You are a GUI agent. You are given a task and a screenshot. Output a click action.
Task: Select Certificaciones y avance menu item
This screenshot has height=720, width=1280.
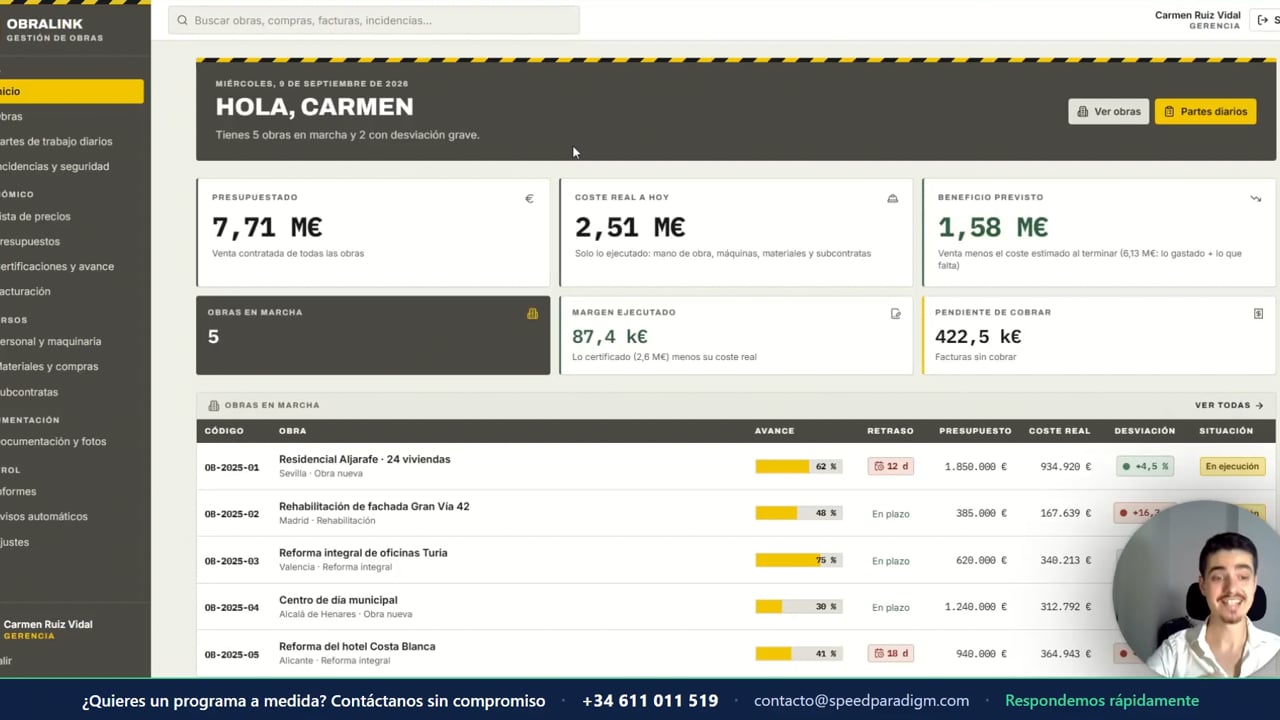coord(57,266)
